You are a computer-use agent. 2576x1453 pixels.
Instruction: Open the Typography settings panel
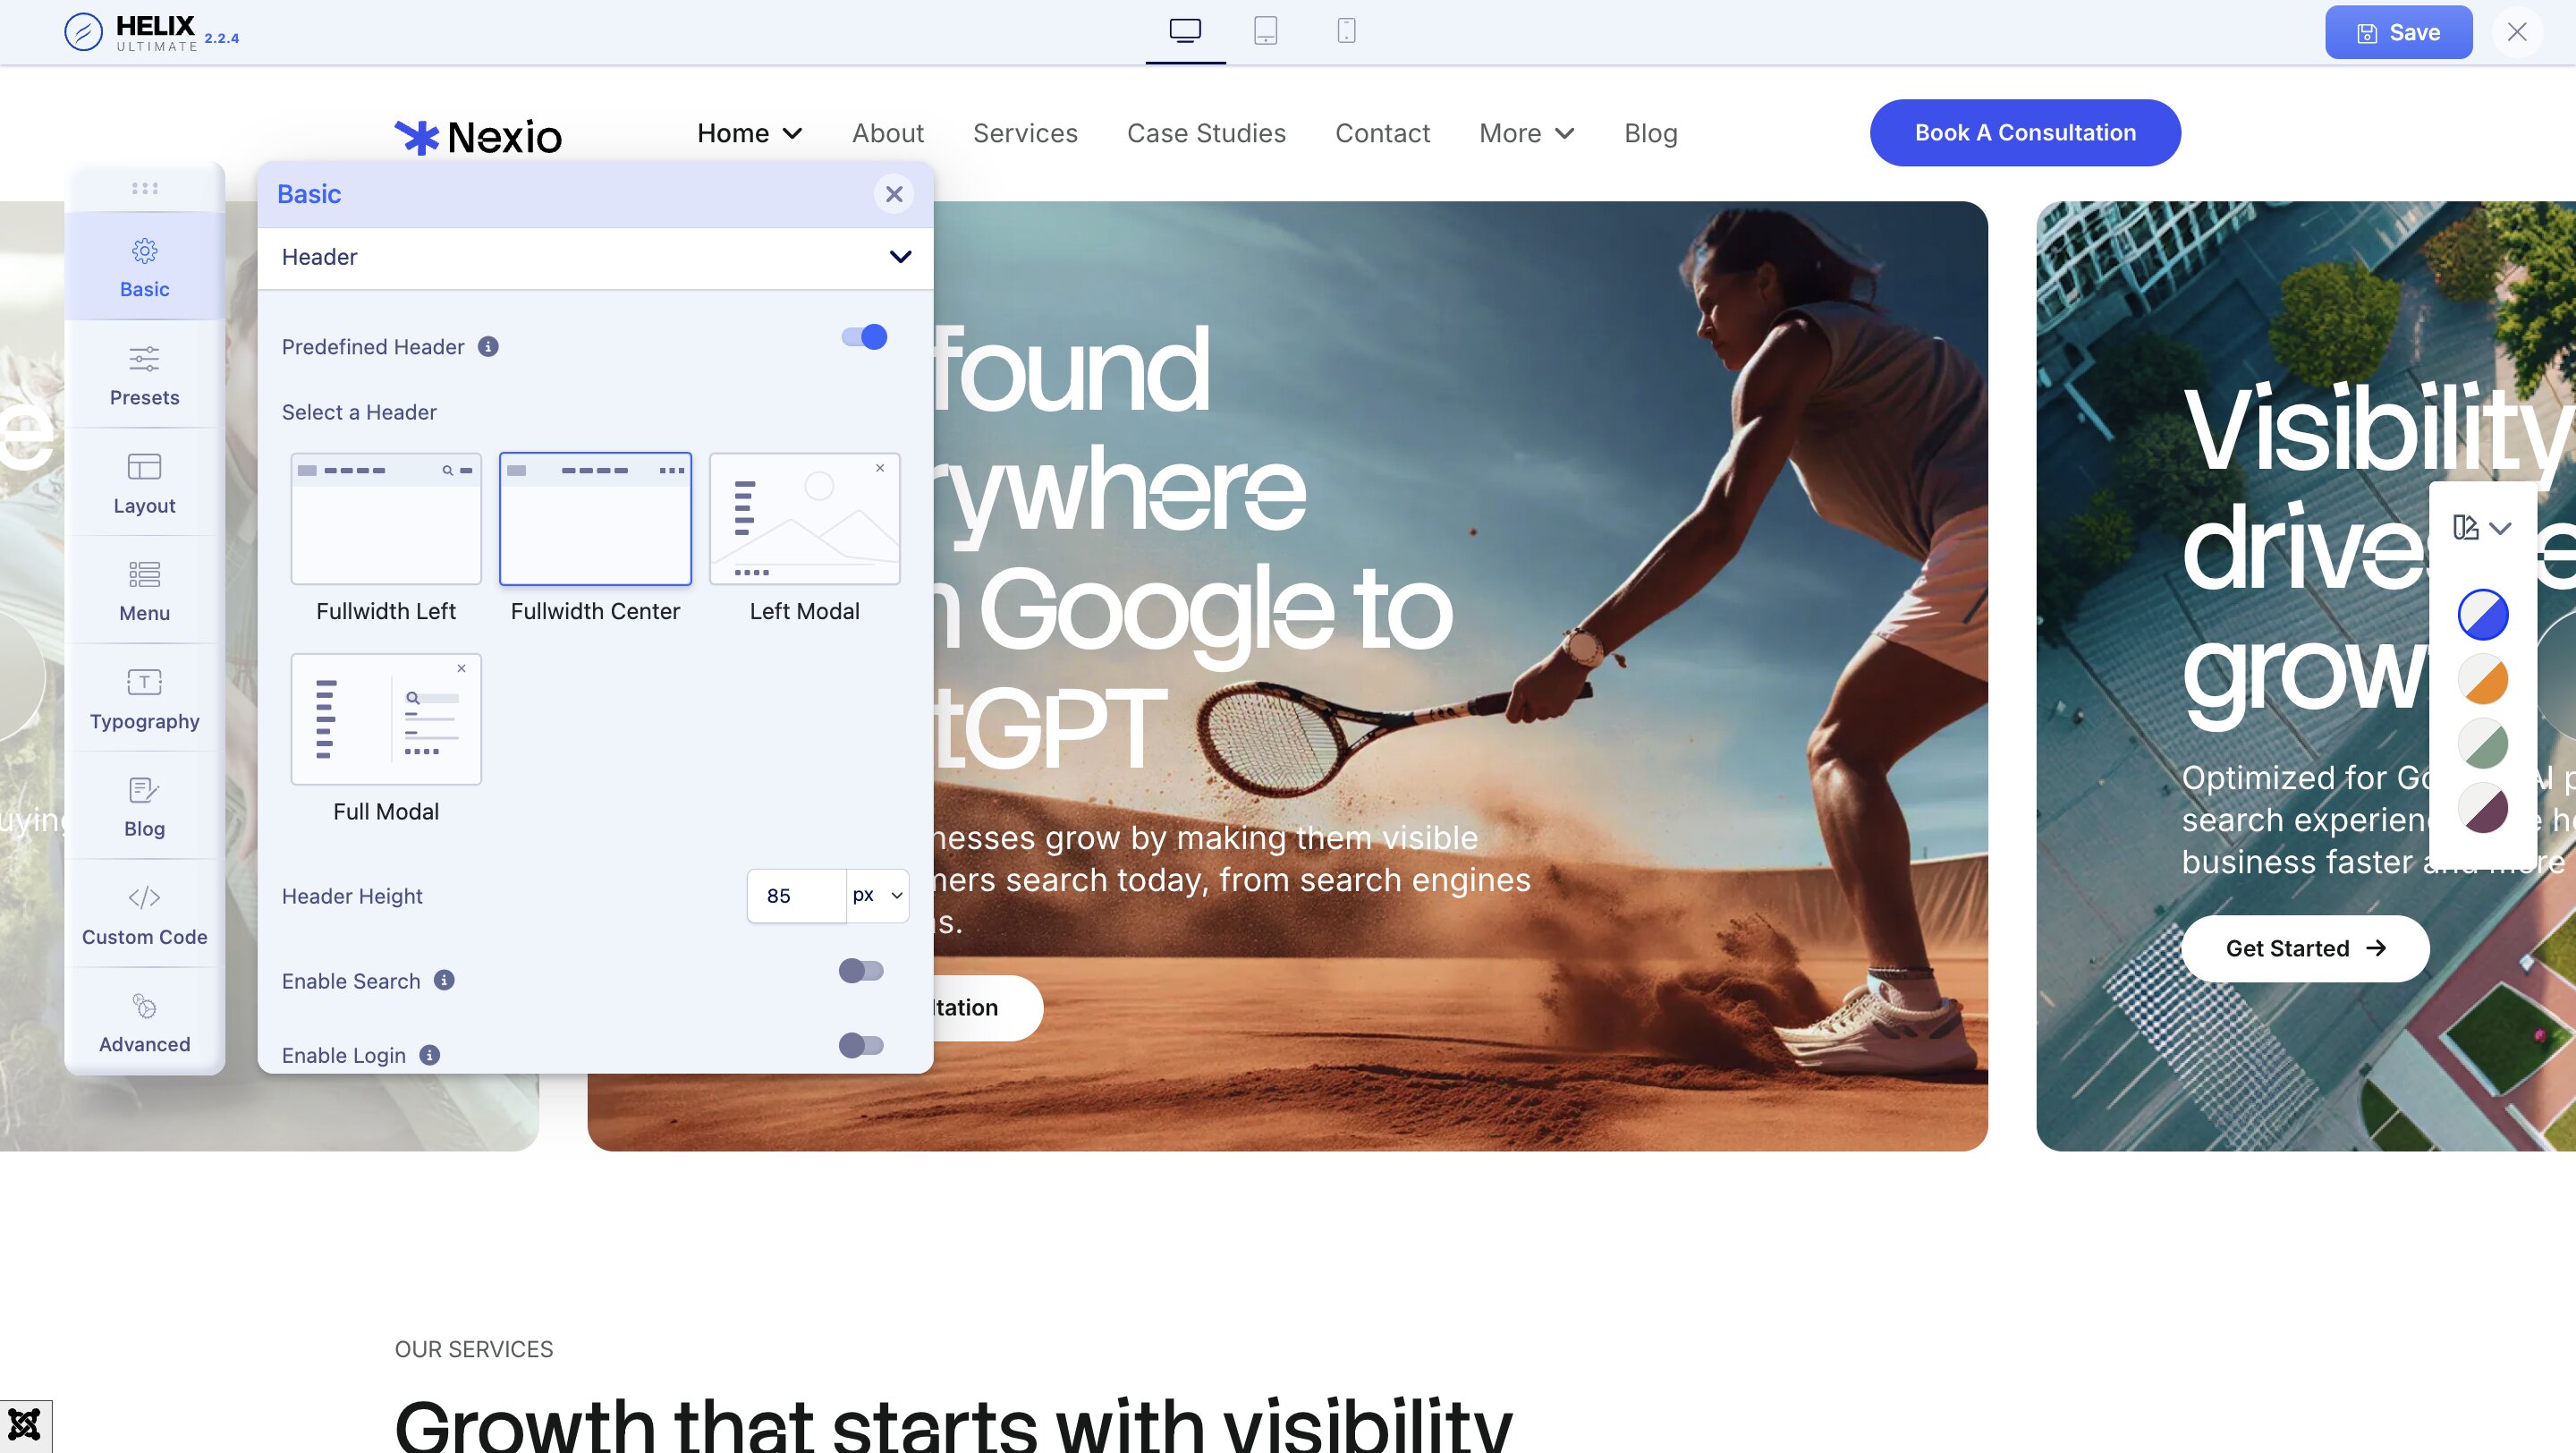pyautogui.click(x=144, y=699)
